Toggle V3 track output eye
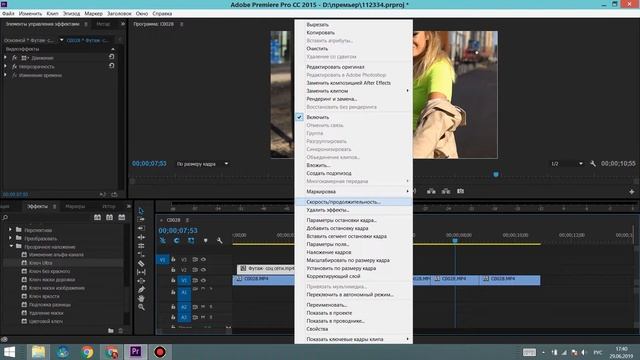Viewport: 640px width, 360px height. click(x=203, y=259)
